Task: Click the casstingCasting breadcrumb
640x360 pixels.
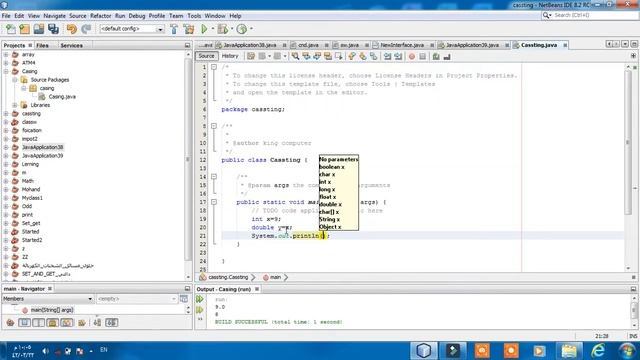Action: 228,277
